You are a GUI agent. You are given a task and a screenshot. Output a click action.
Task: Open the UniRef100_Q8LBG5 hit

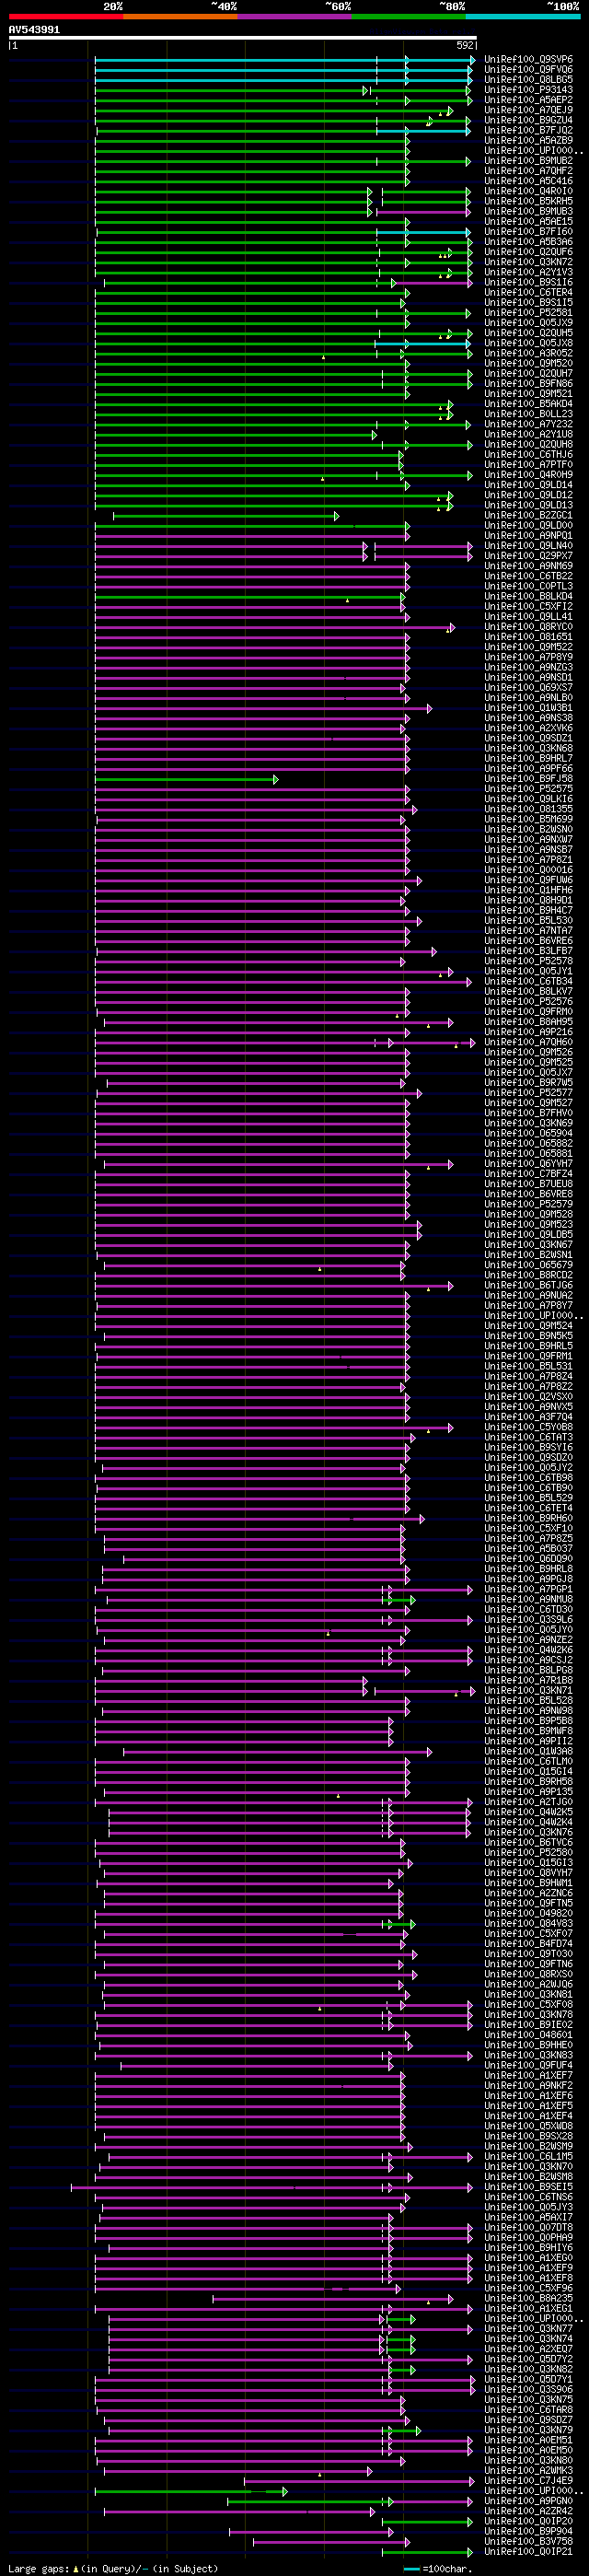click(x=528, y=80)
